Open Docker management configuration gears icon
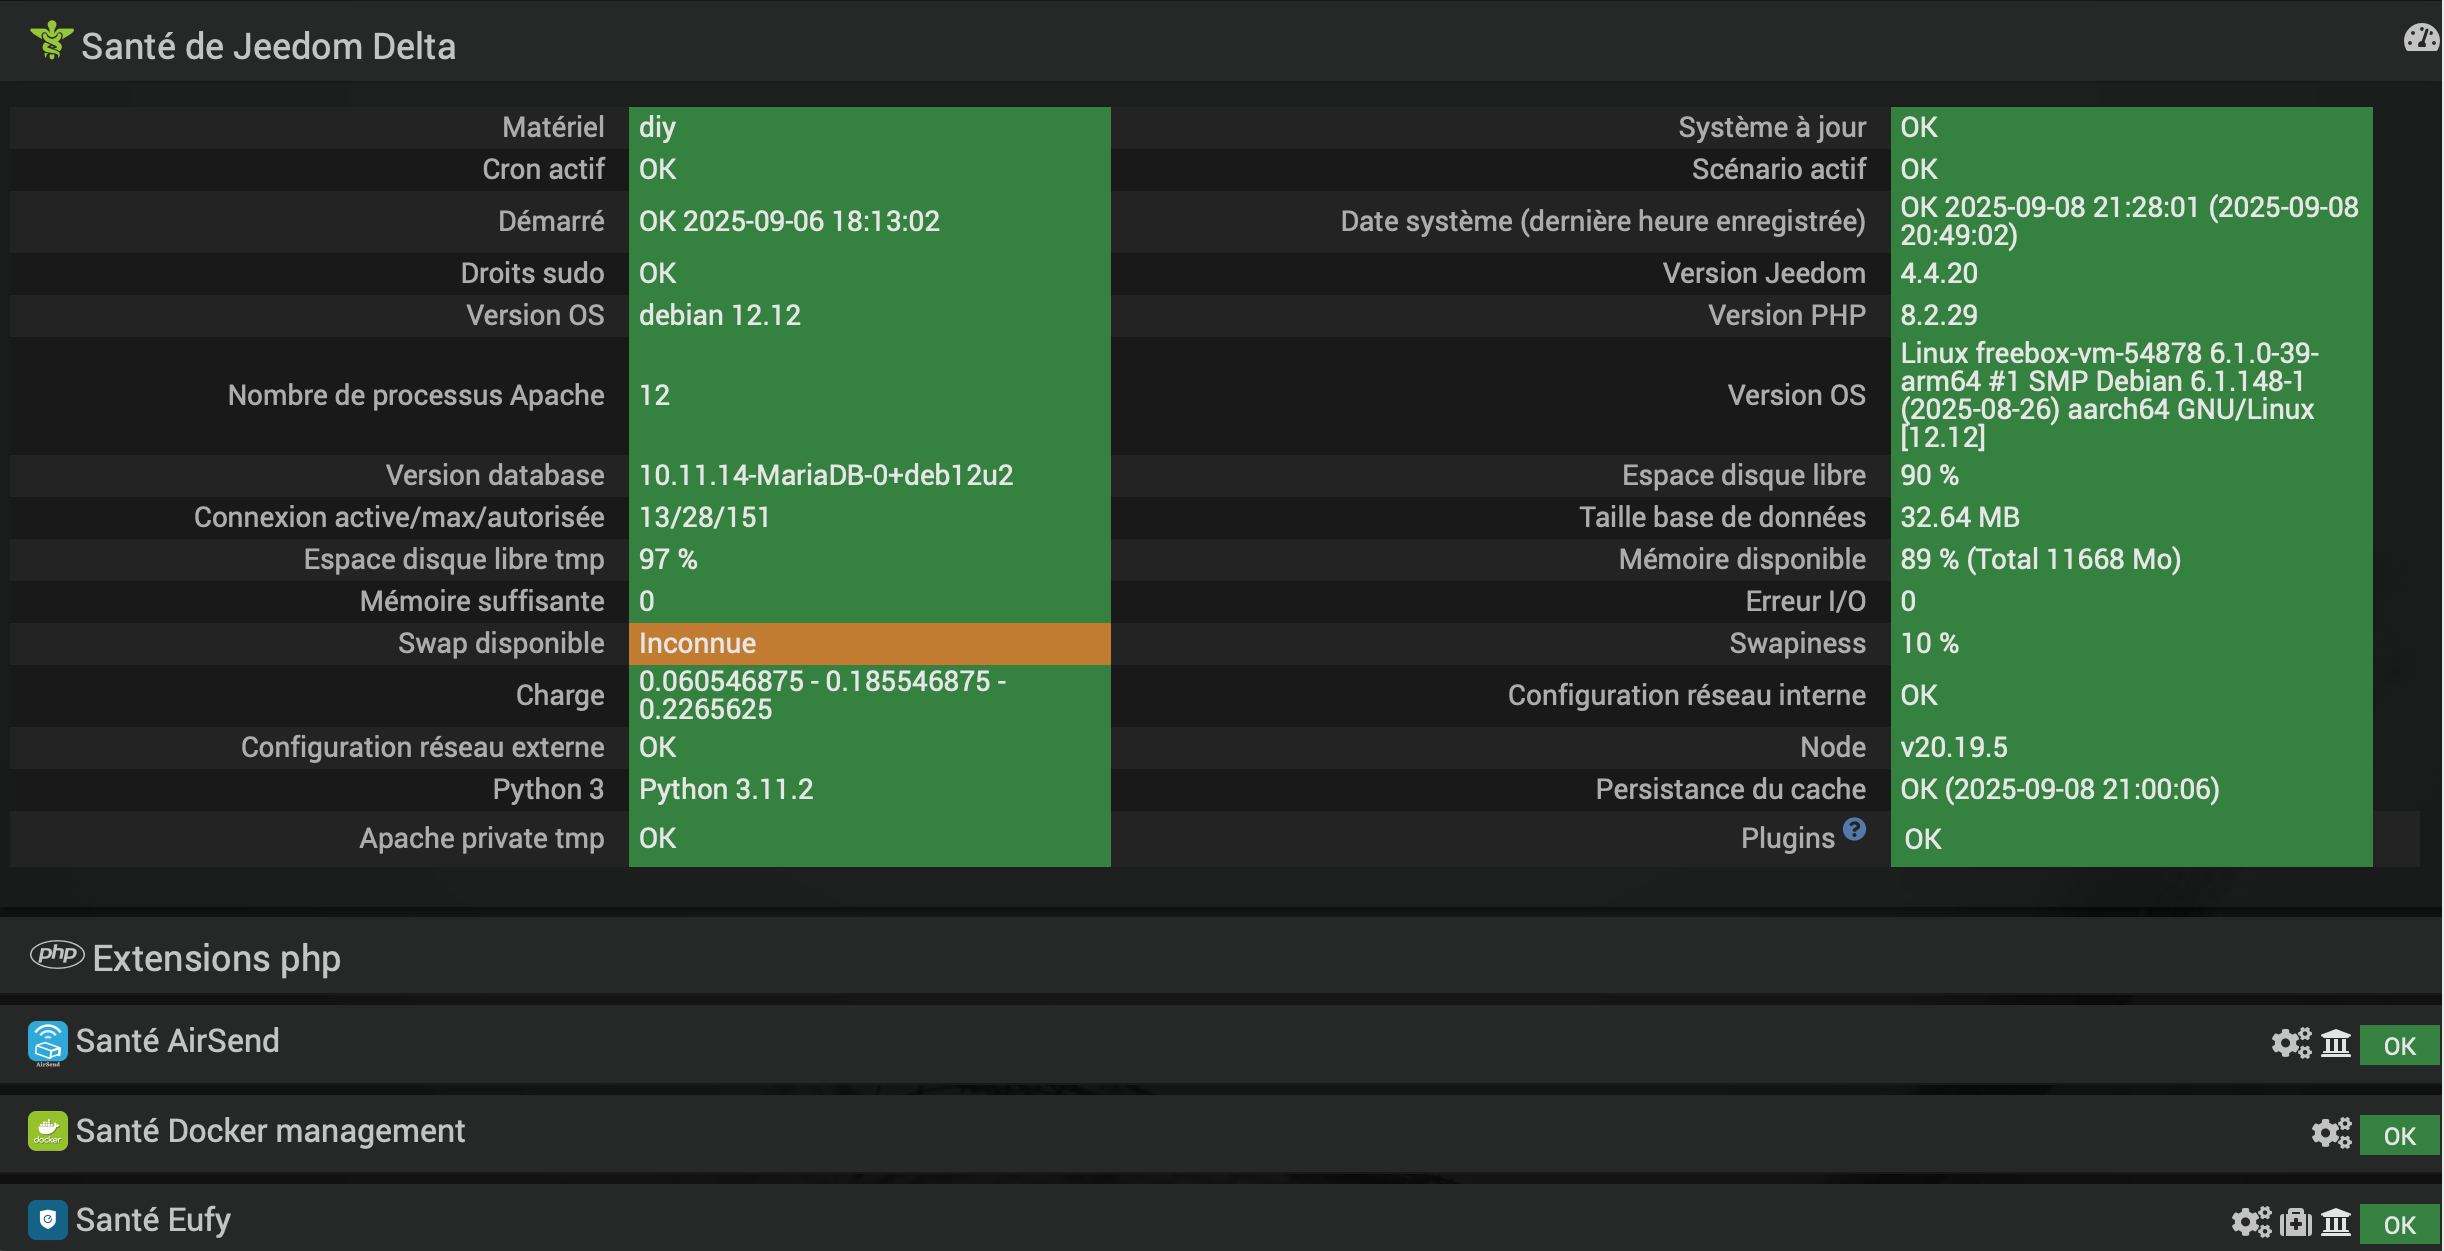 2330,1133
